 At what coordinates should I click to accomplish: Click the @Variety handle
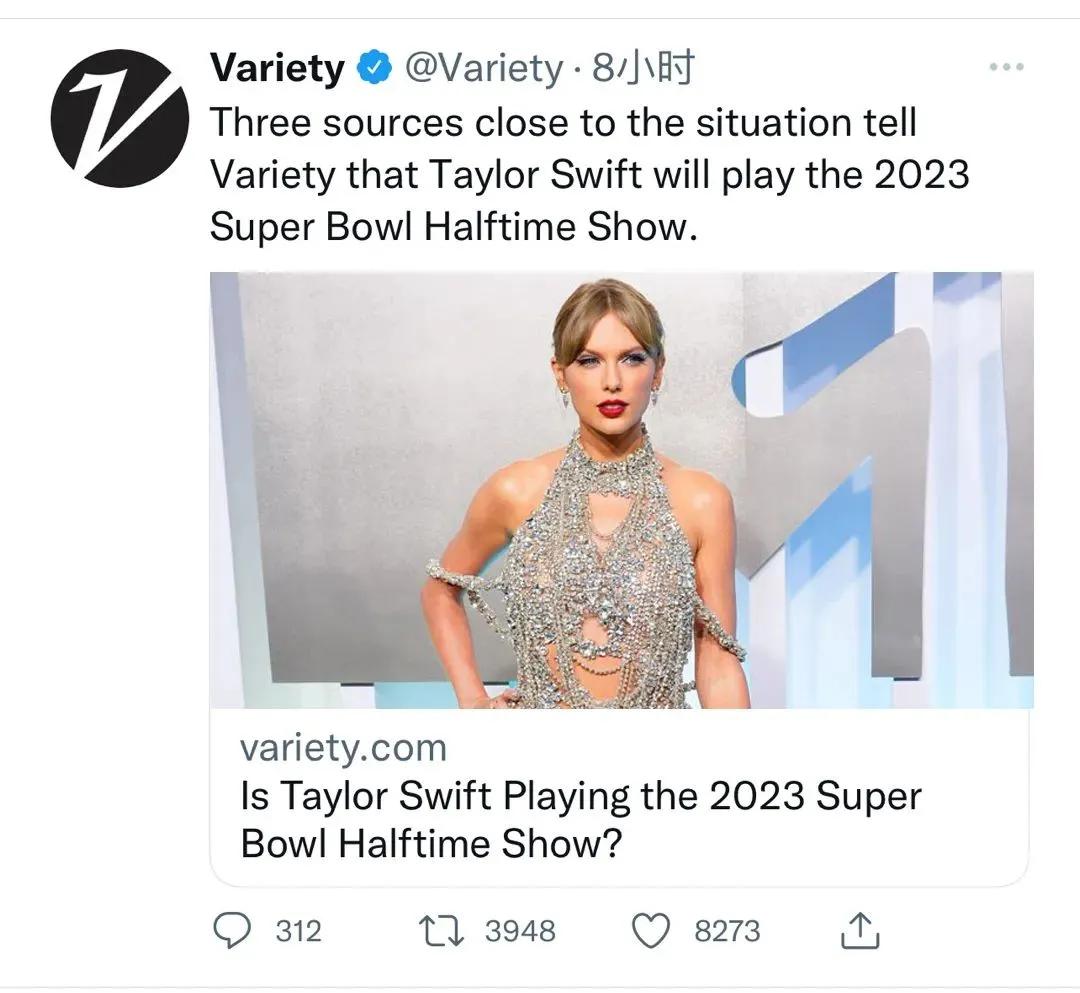pyautogui.click(x=482, y=69)
